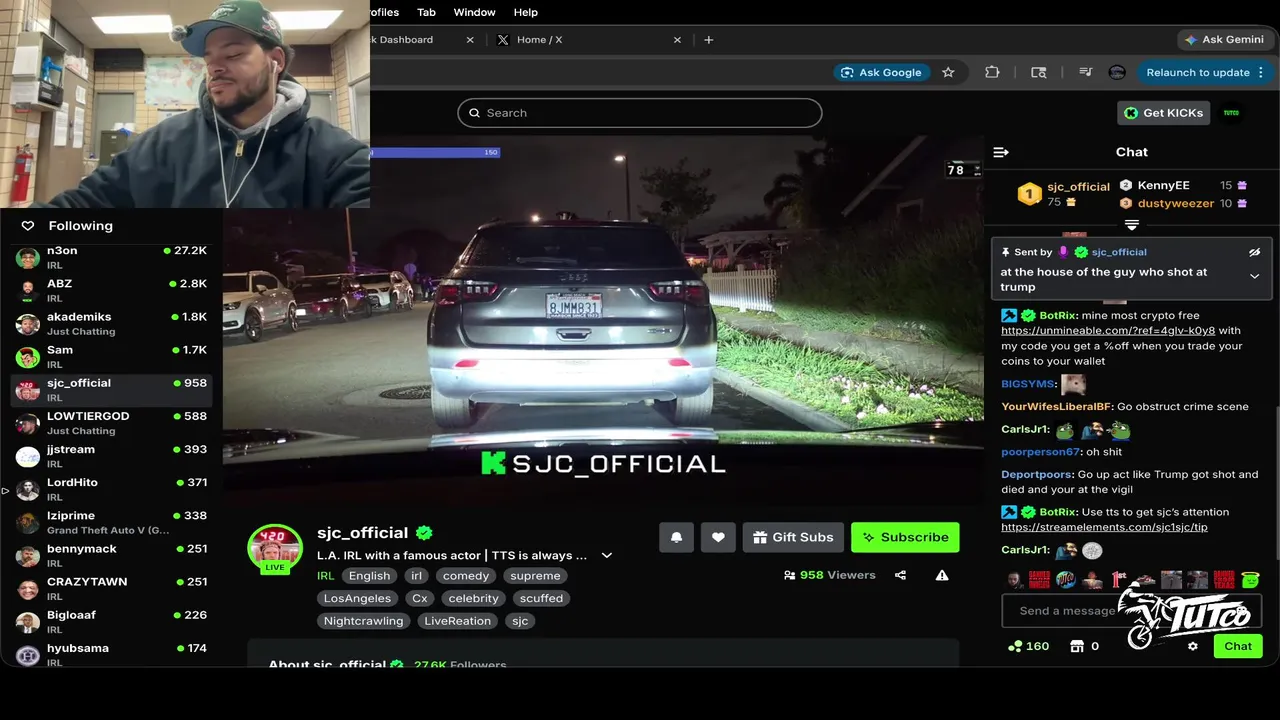Screen dimensions: 1280x720
Task: Open akademiks channel in Following list
Action: tap(112, 323)
